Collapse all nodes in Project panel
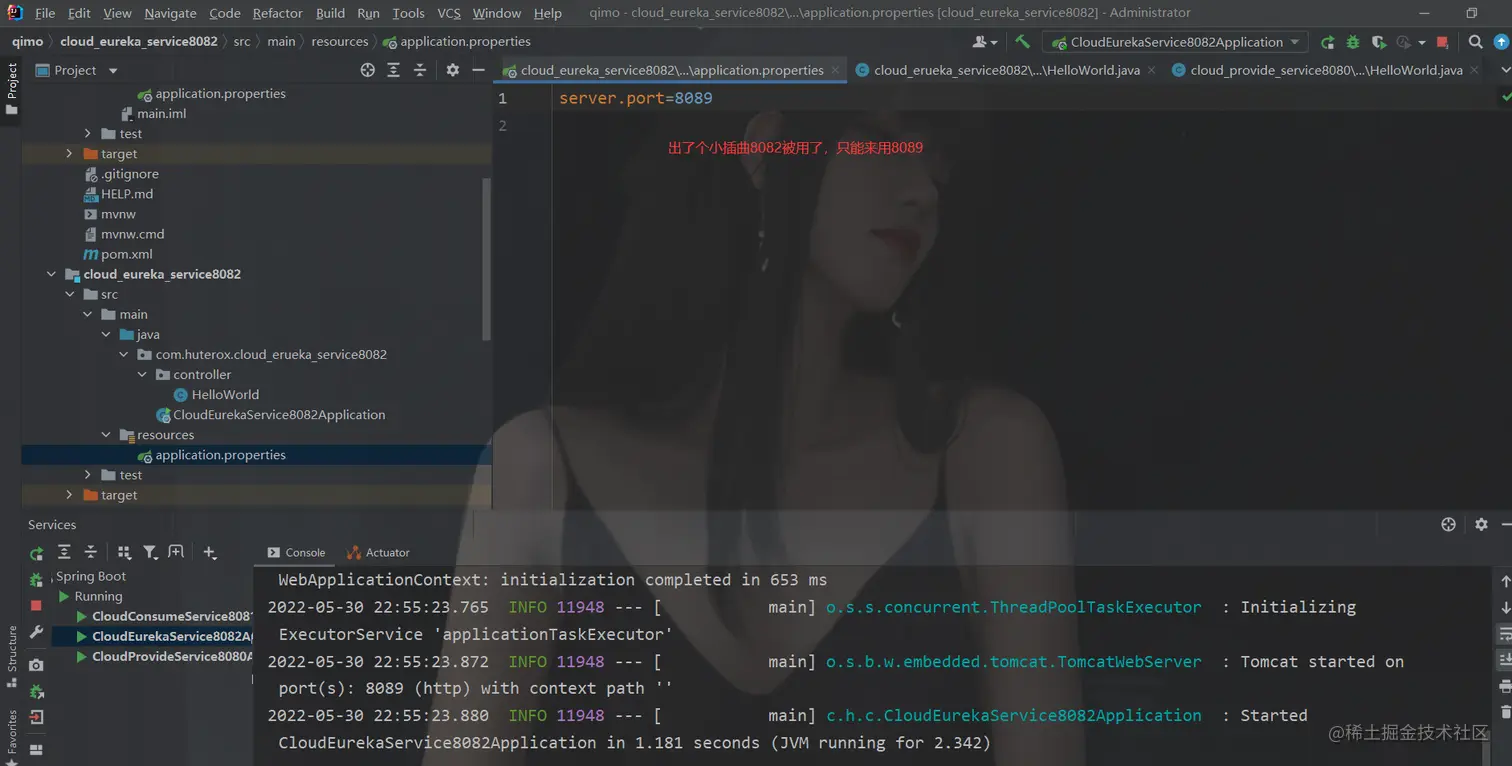 (420, 70)
